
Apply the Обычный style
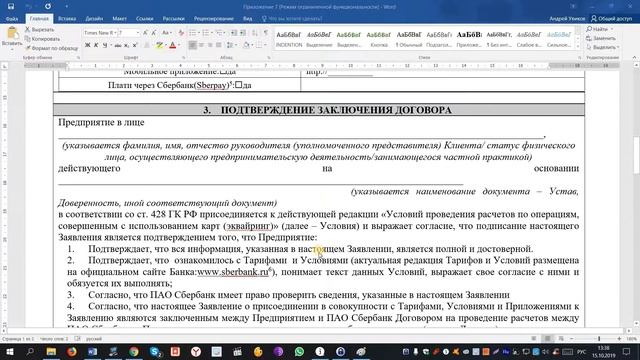[409, 39]
